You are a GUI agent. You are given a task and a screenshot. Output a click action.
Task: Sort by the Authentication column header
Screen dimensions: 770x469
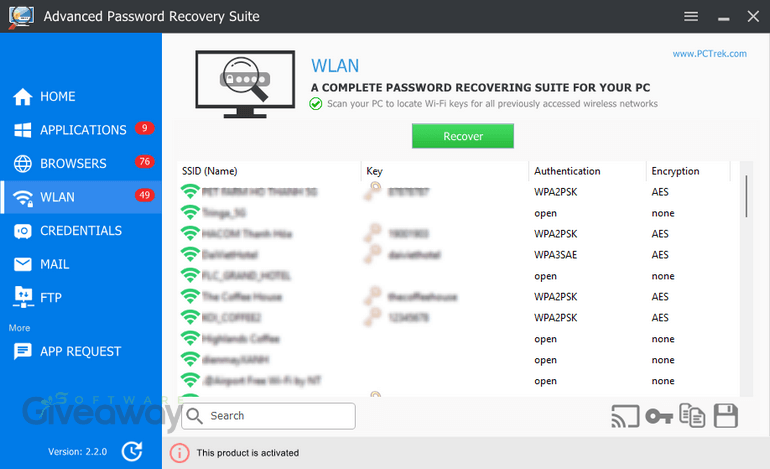click(588, 171)
